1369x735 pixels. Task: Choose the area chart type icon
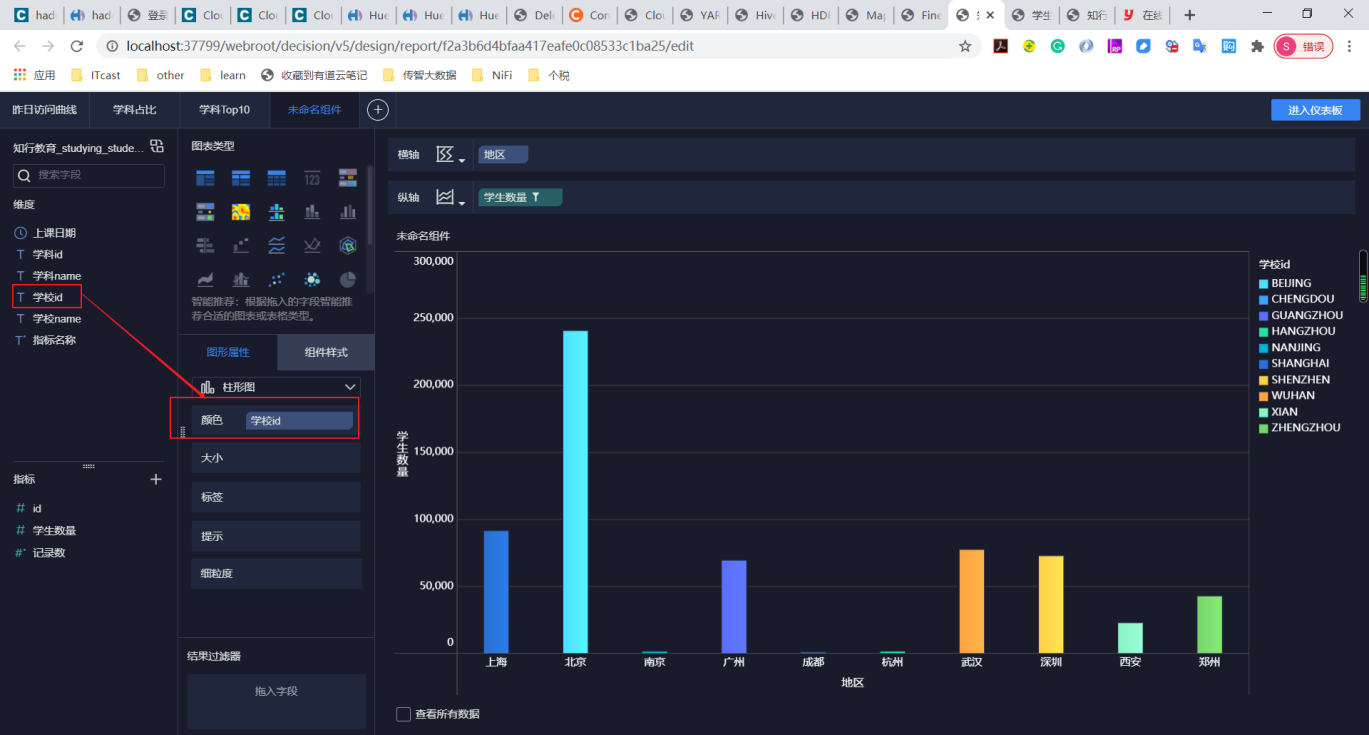[x=205, y=279]
